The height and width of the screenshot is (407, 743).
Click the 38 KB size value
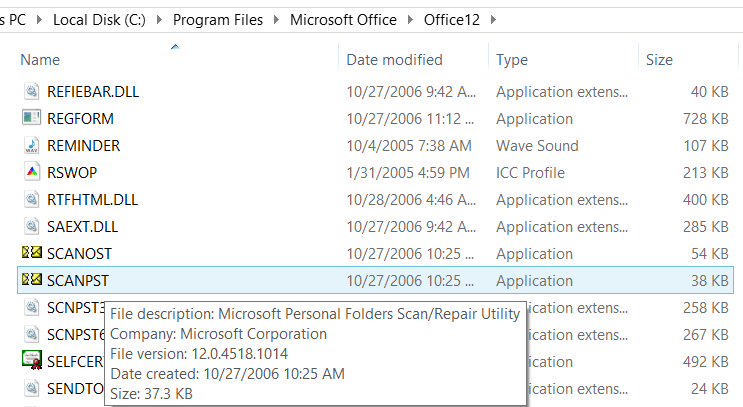pos(709,280)
